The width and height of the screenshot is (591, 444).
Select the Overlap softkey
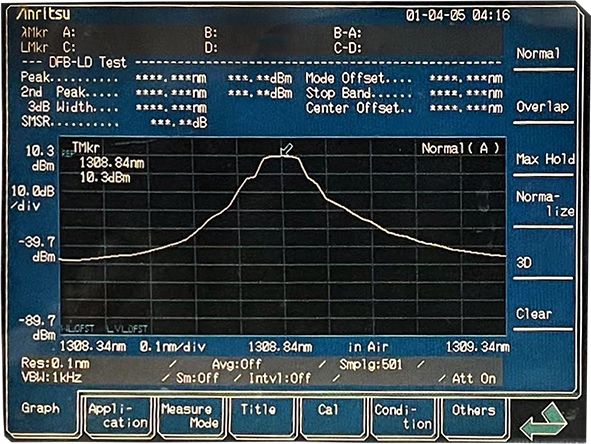pos(542,107)
